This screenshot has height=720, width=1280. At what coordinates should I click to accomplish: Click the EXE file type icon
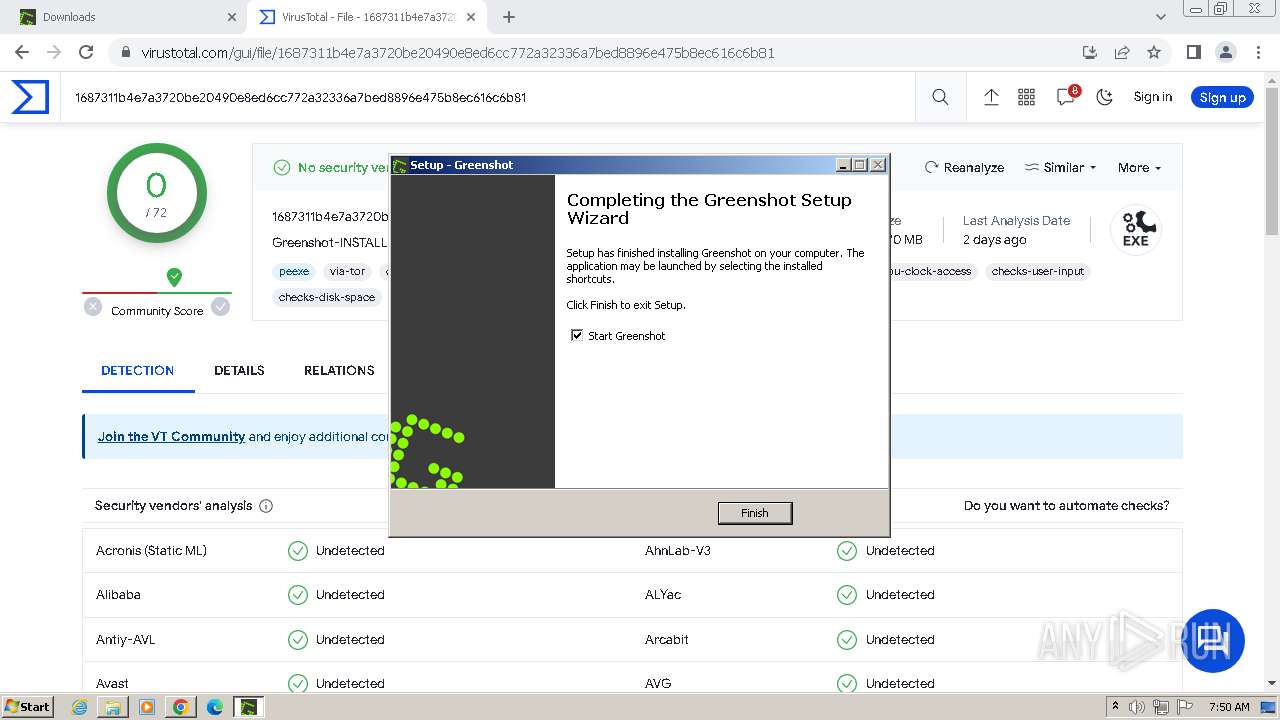[1135, 229]
